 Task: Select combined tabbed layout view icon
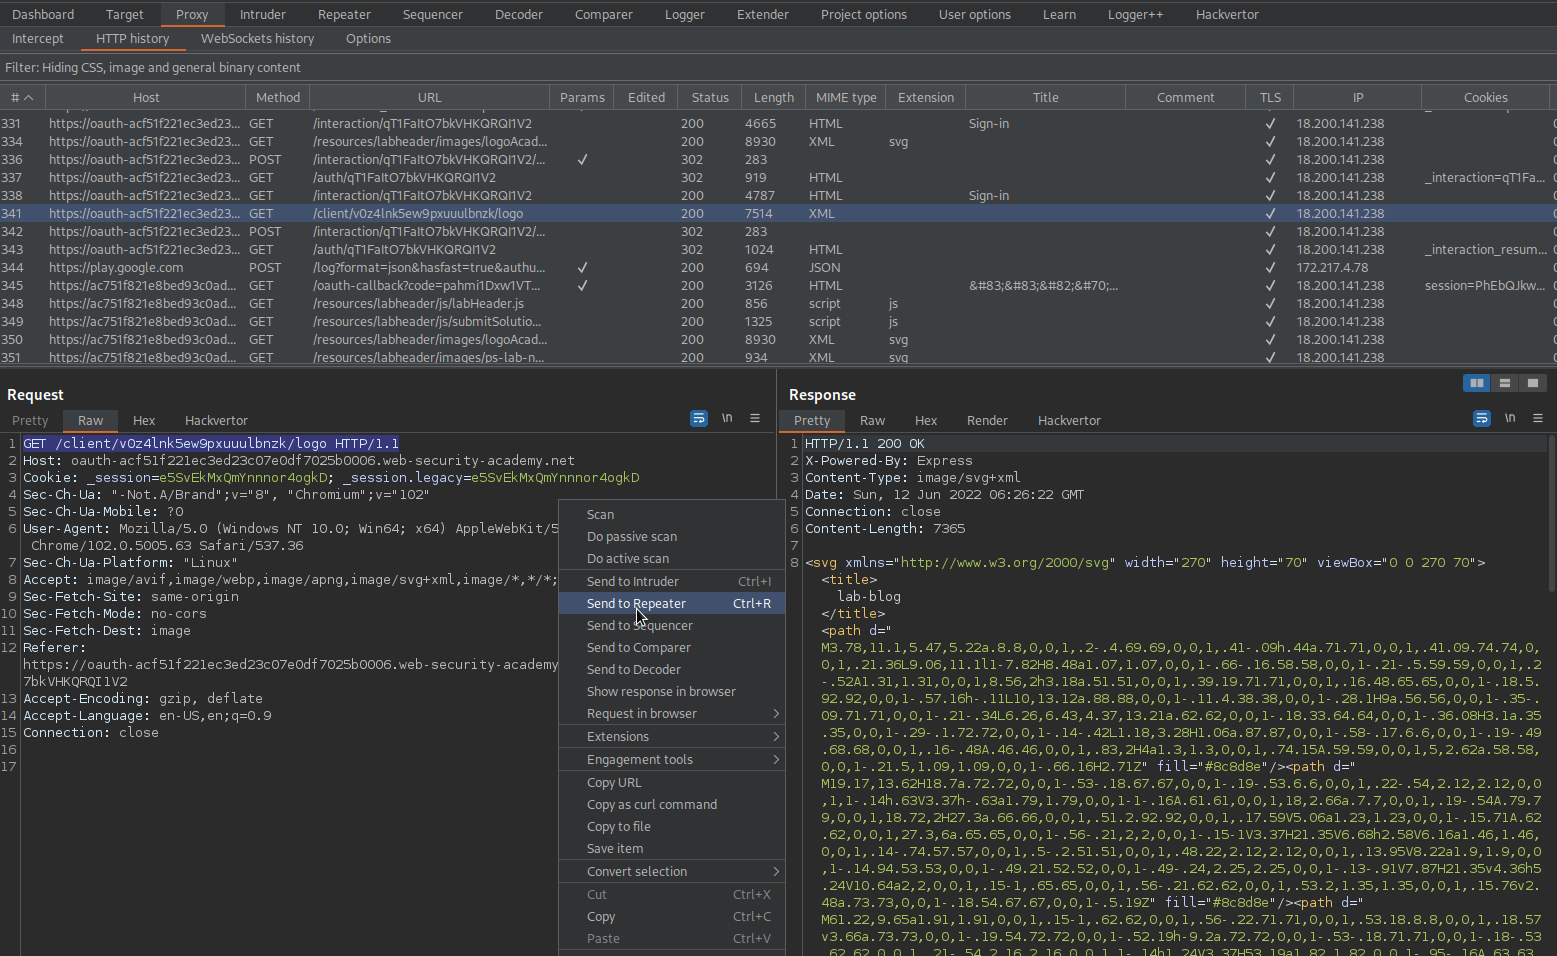coord(1532,383)
